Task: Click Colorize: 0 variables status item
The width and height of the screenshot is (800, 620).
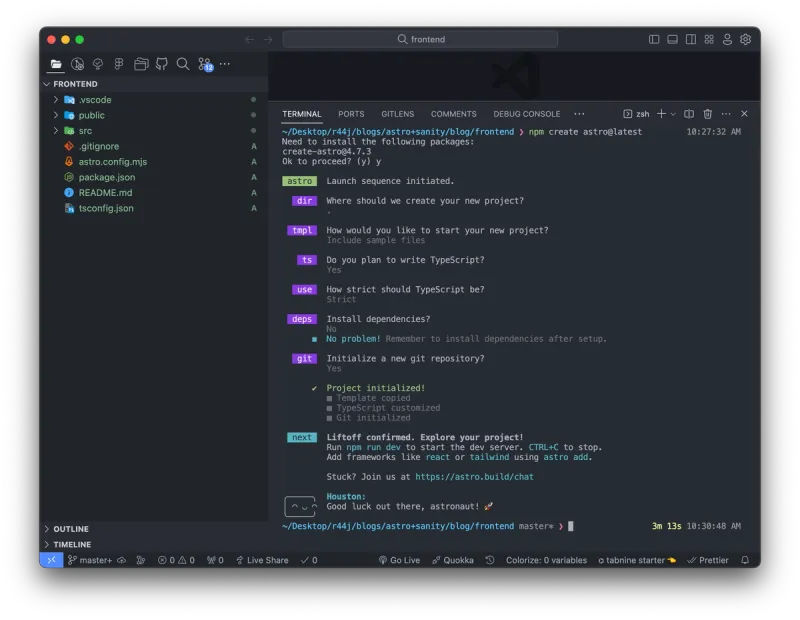Action: (546, 560)
